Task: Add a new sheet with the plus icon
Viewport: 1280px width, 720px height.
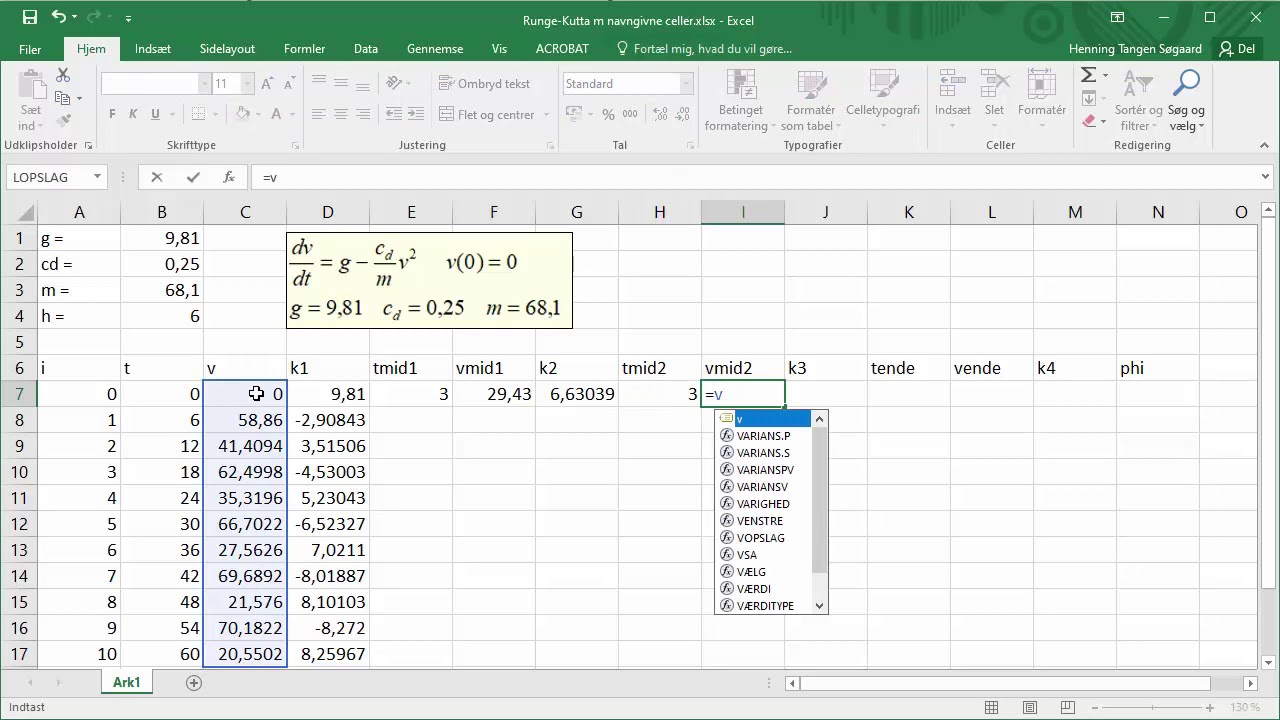Action: (x=194, y=683)
